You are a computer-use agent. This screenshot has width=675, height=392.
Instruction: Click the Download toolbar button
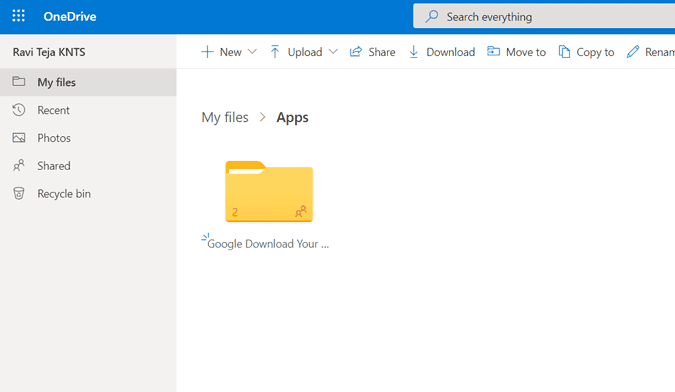442,52
